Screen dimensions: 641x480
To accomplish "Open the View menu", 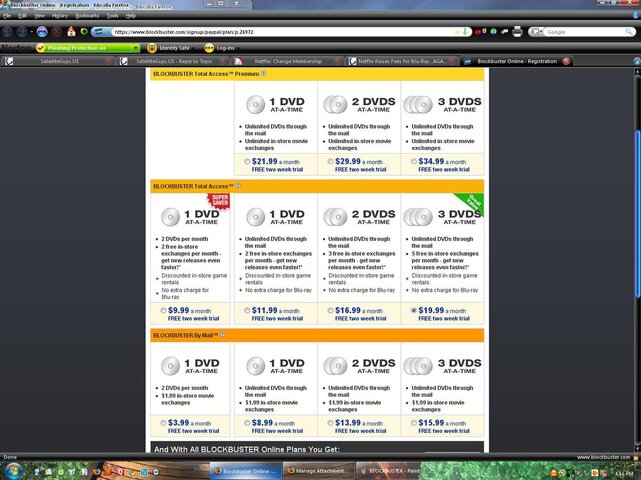I will coord(40,16).
